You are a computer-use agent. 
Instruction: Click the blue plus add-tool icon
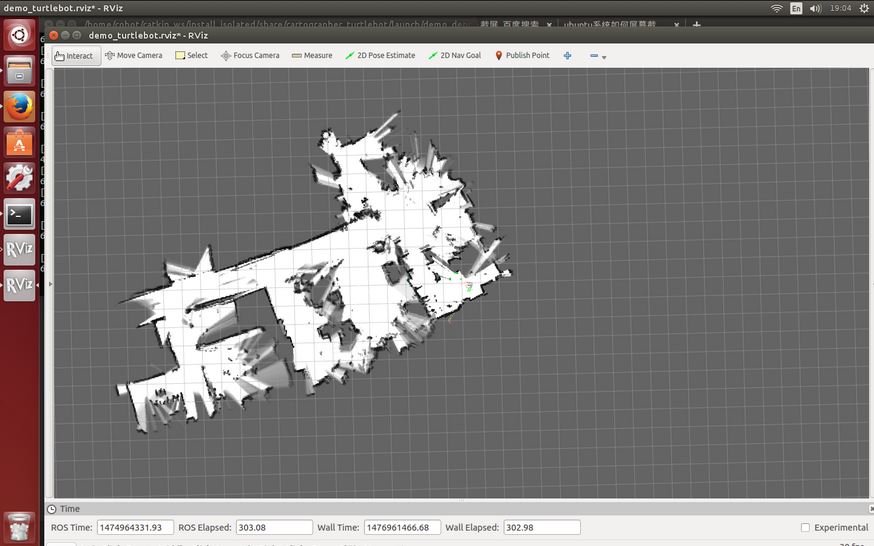click(x=568, y=56)
